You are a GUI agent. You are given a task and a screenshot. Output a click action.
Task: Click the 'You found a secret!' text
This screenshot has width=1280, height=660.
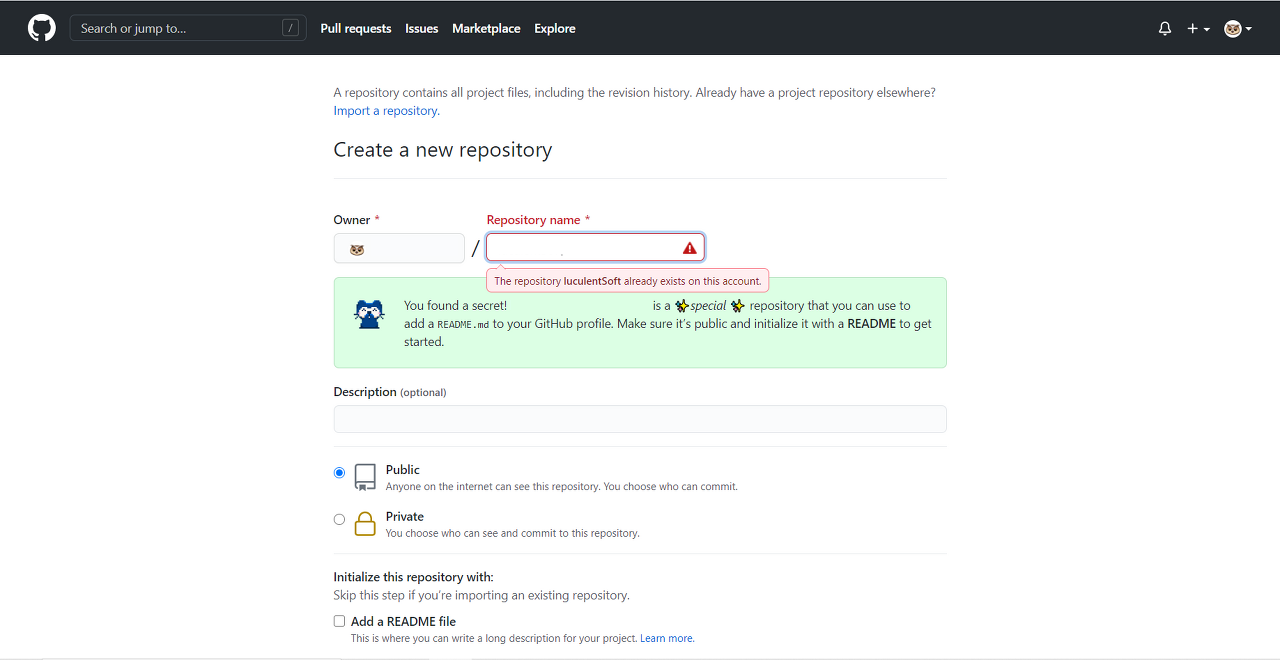coord(456,306)
